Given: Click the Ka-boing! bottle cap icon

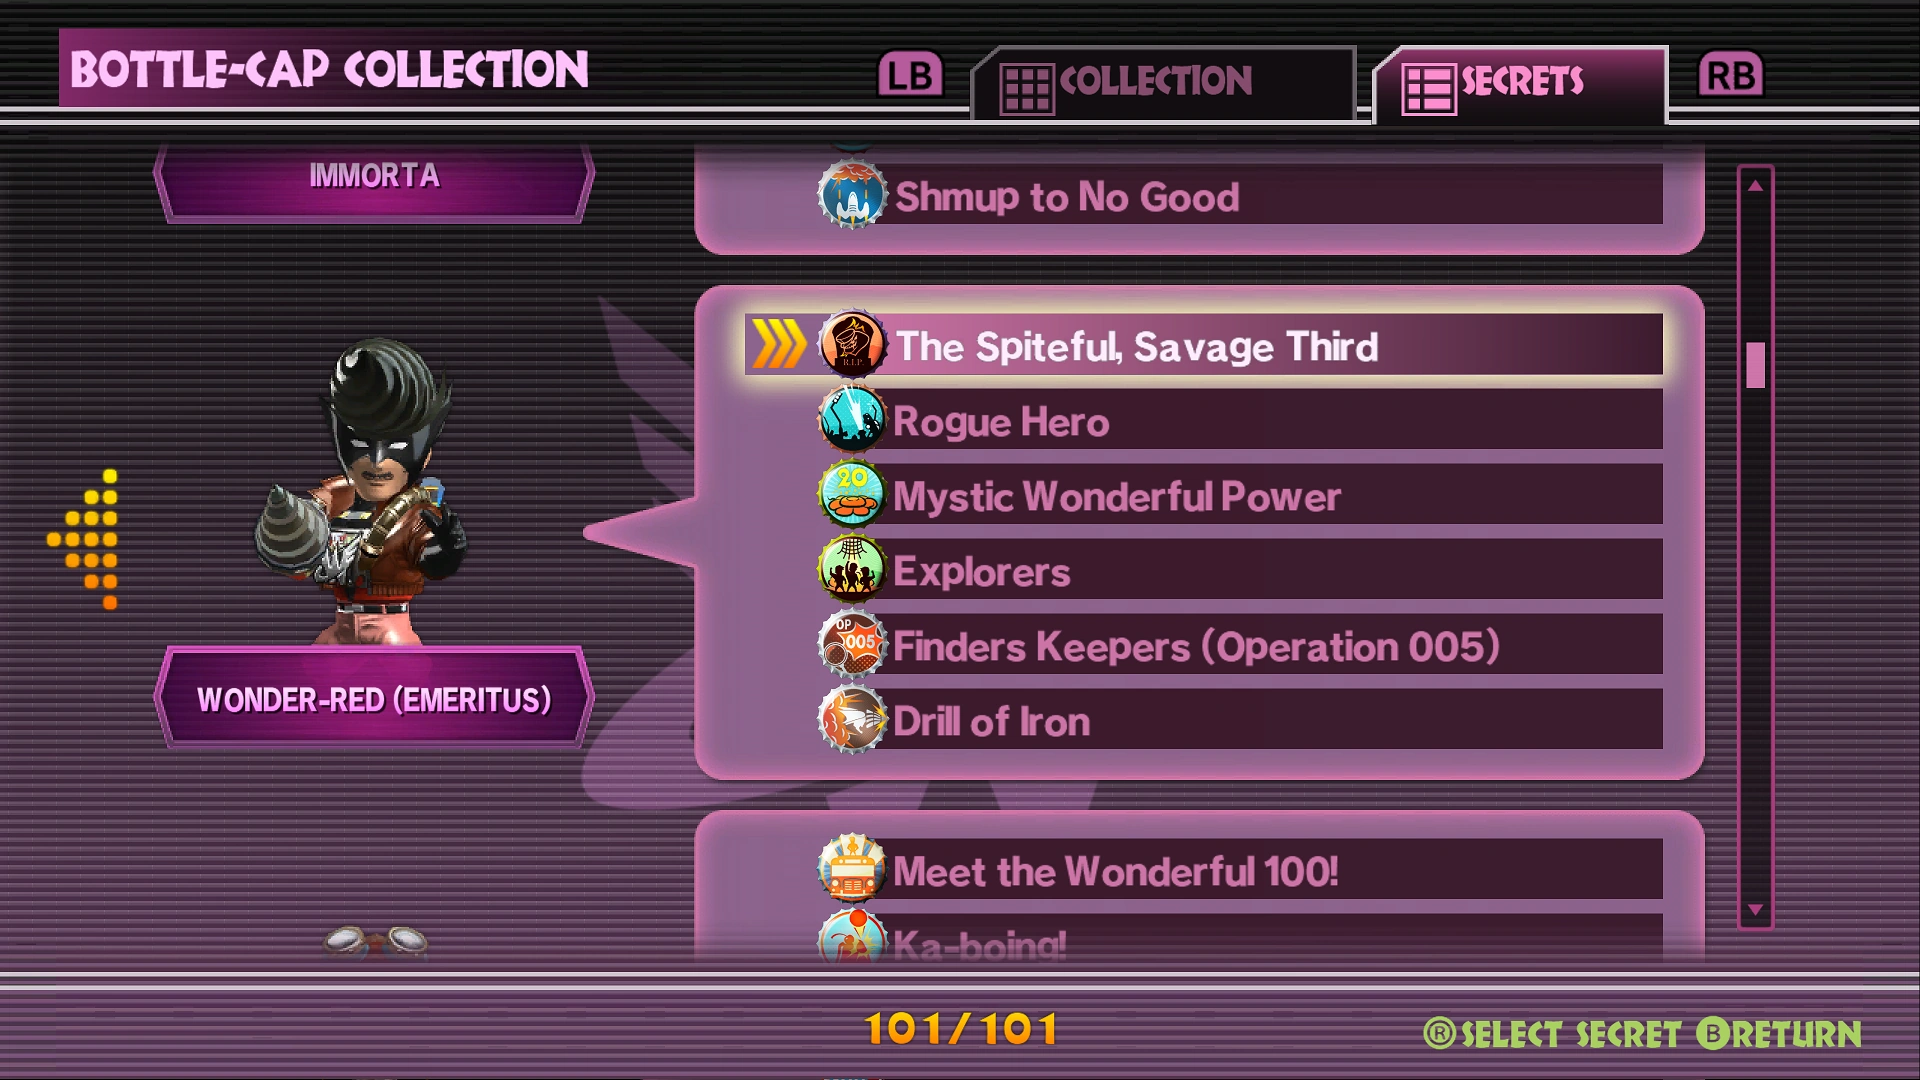Looking at the screenshot, I should click(x=852, y=937).
